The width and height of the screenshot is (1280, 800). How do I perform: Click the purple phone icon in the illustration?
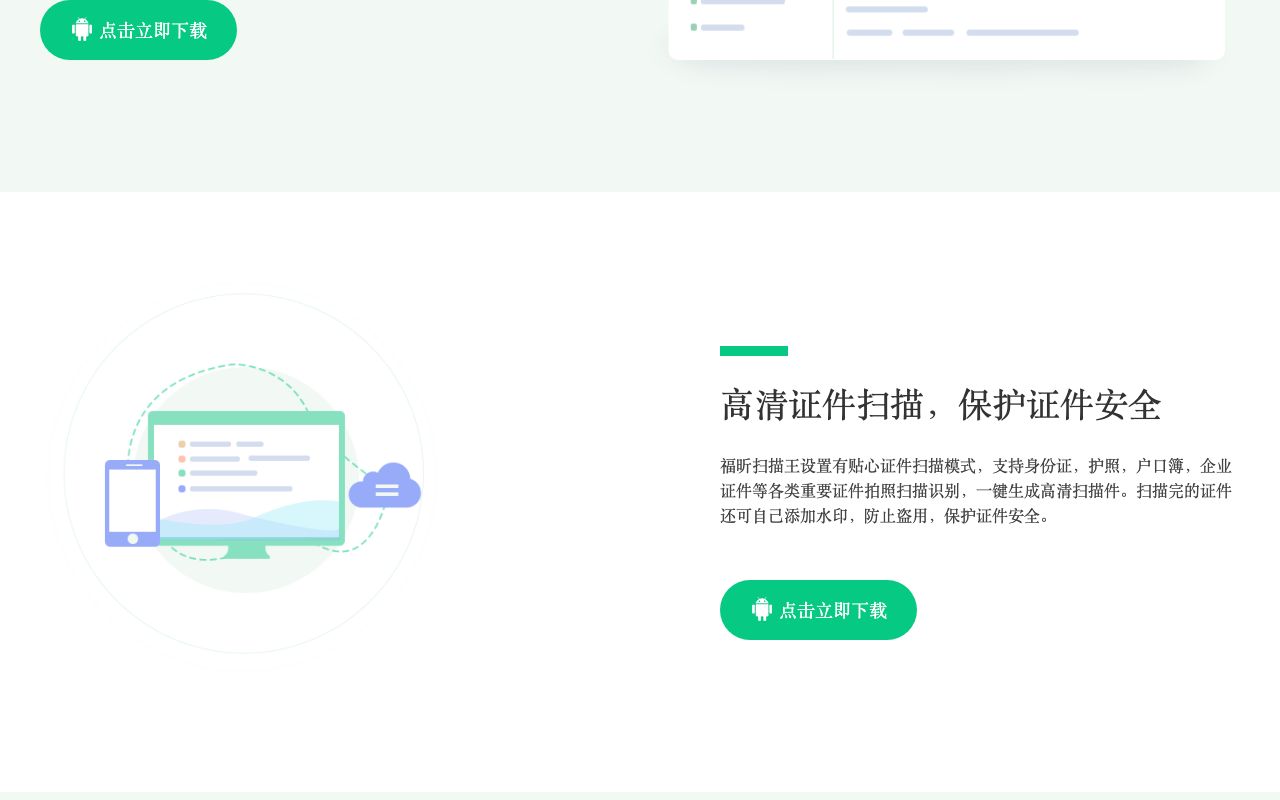pyautogui.click(x=133, y=503)
